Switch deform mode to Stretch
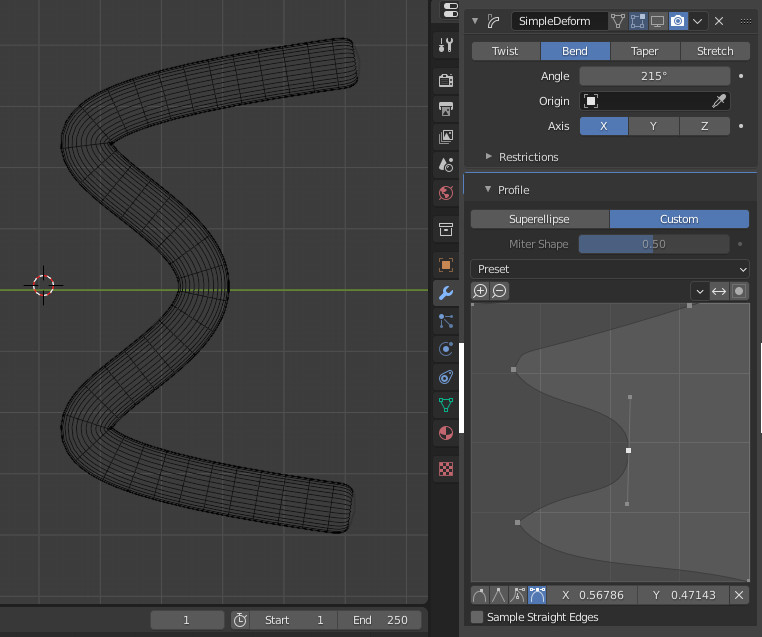The height and width of the screenshot is (637, 762). (715, 51)
